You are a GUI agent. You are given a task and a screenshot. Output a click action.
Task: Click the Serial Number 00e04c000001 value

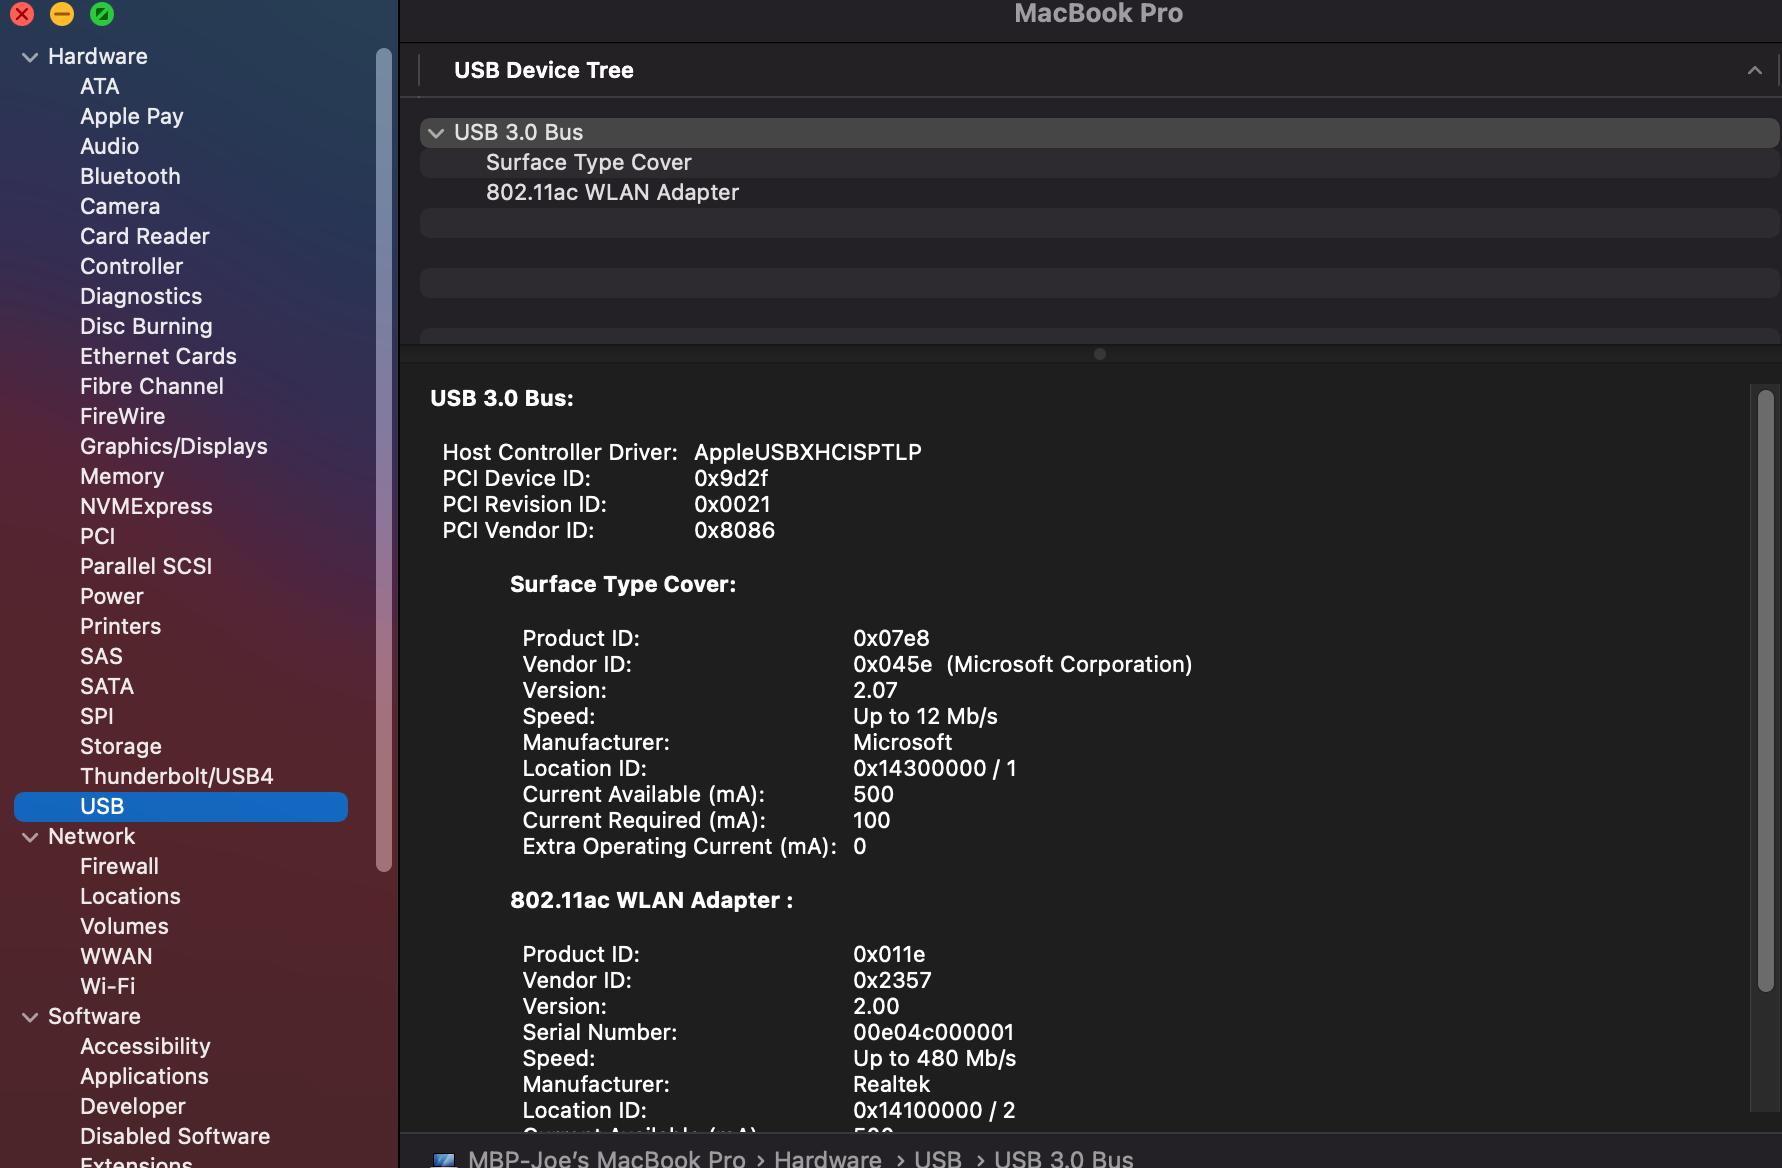[x=933, y=1032]
